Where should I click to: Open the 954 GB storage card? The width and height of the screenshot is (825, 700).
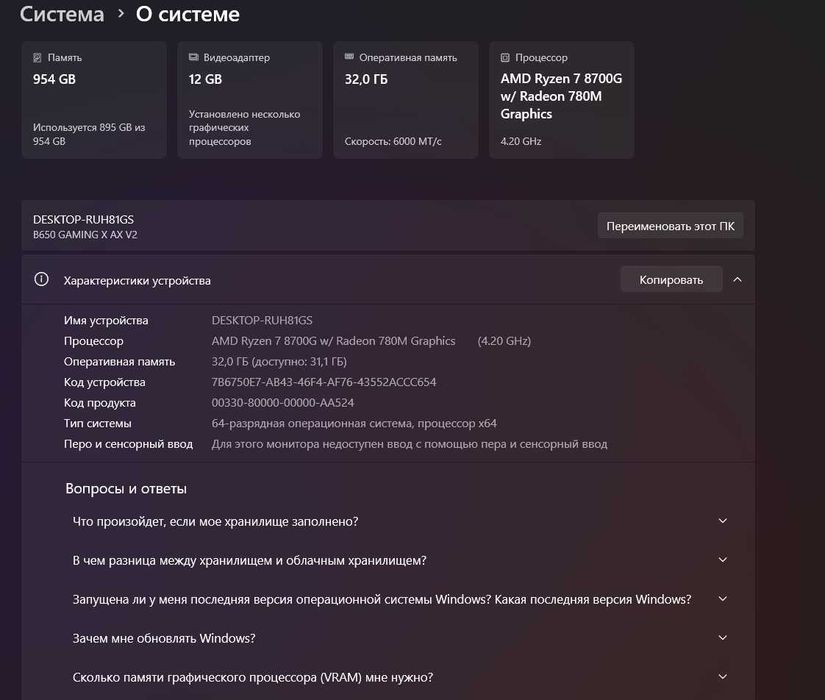click(94, 100)
